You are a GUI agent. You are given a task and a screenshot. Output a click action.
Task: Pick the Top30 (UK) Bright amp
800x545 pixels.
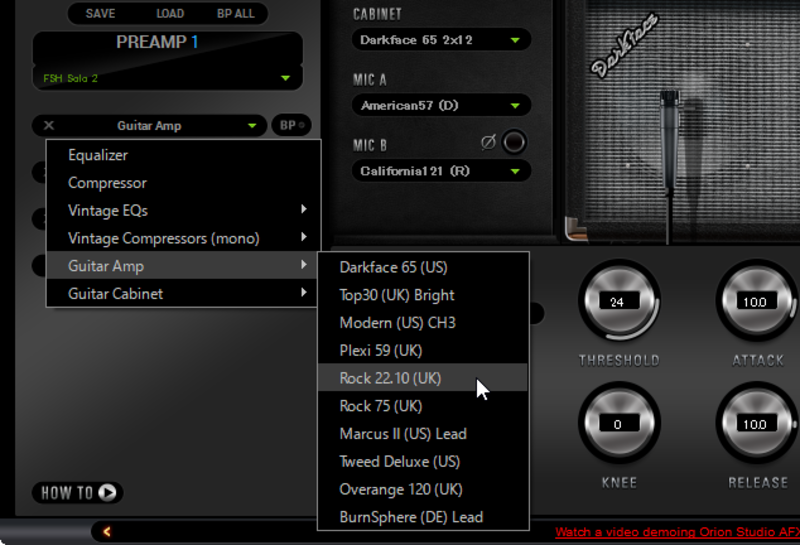(x=423, y=295)
